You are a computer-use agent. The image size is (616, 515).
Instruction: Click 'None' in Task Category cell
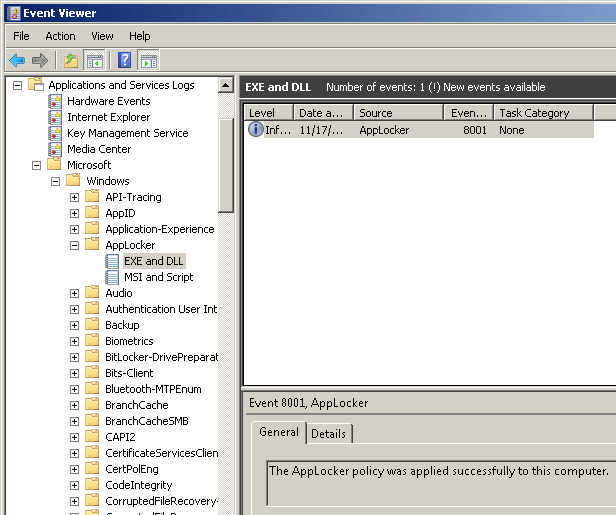(512, 130)
